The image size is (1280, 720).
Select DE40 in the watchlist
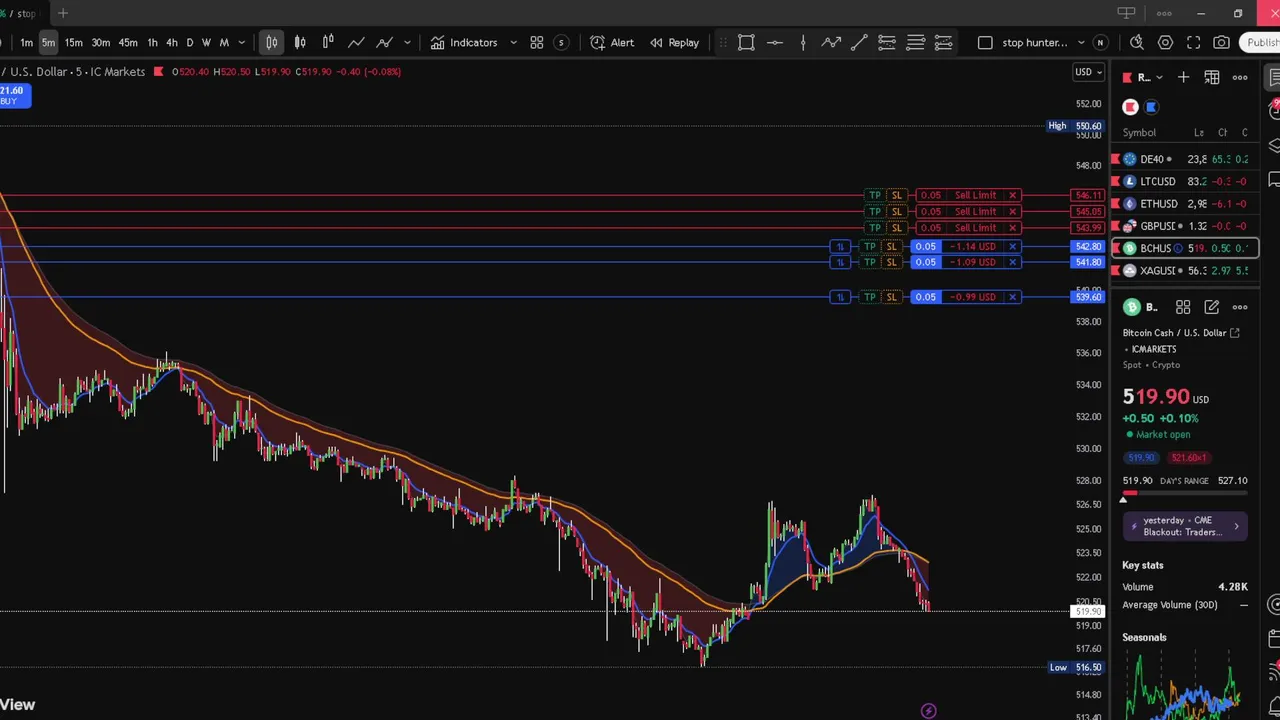coord(1185,159)
